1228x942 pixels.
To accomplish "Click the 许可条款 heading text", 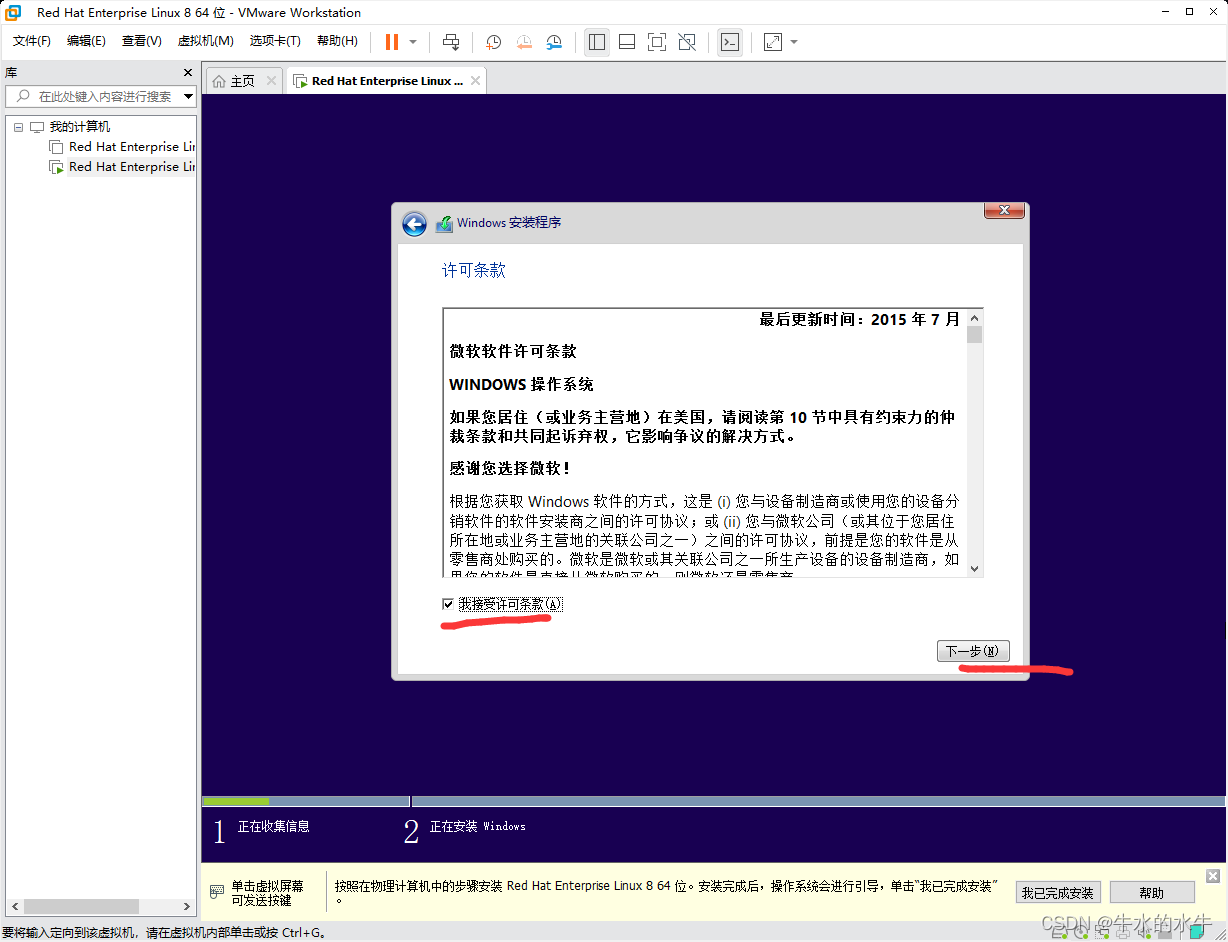I will point(474,271).
